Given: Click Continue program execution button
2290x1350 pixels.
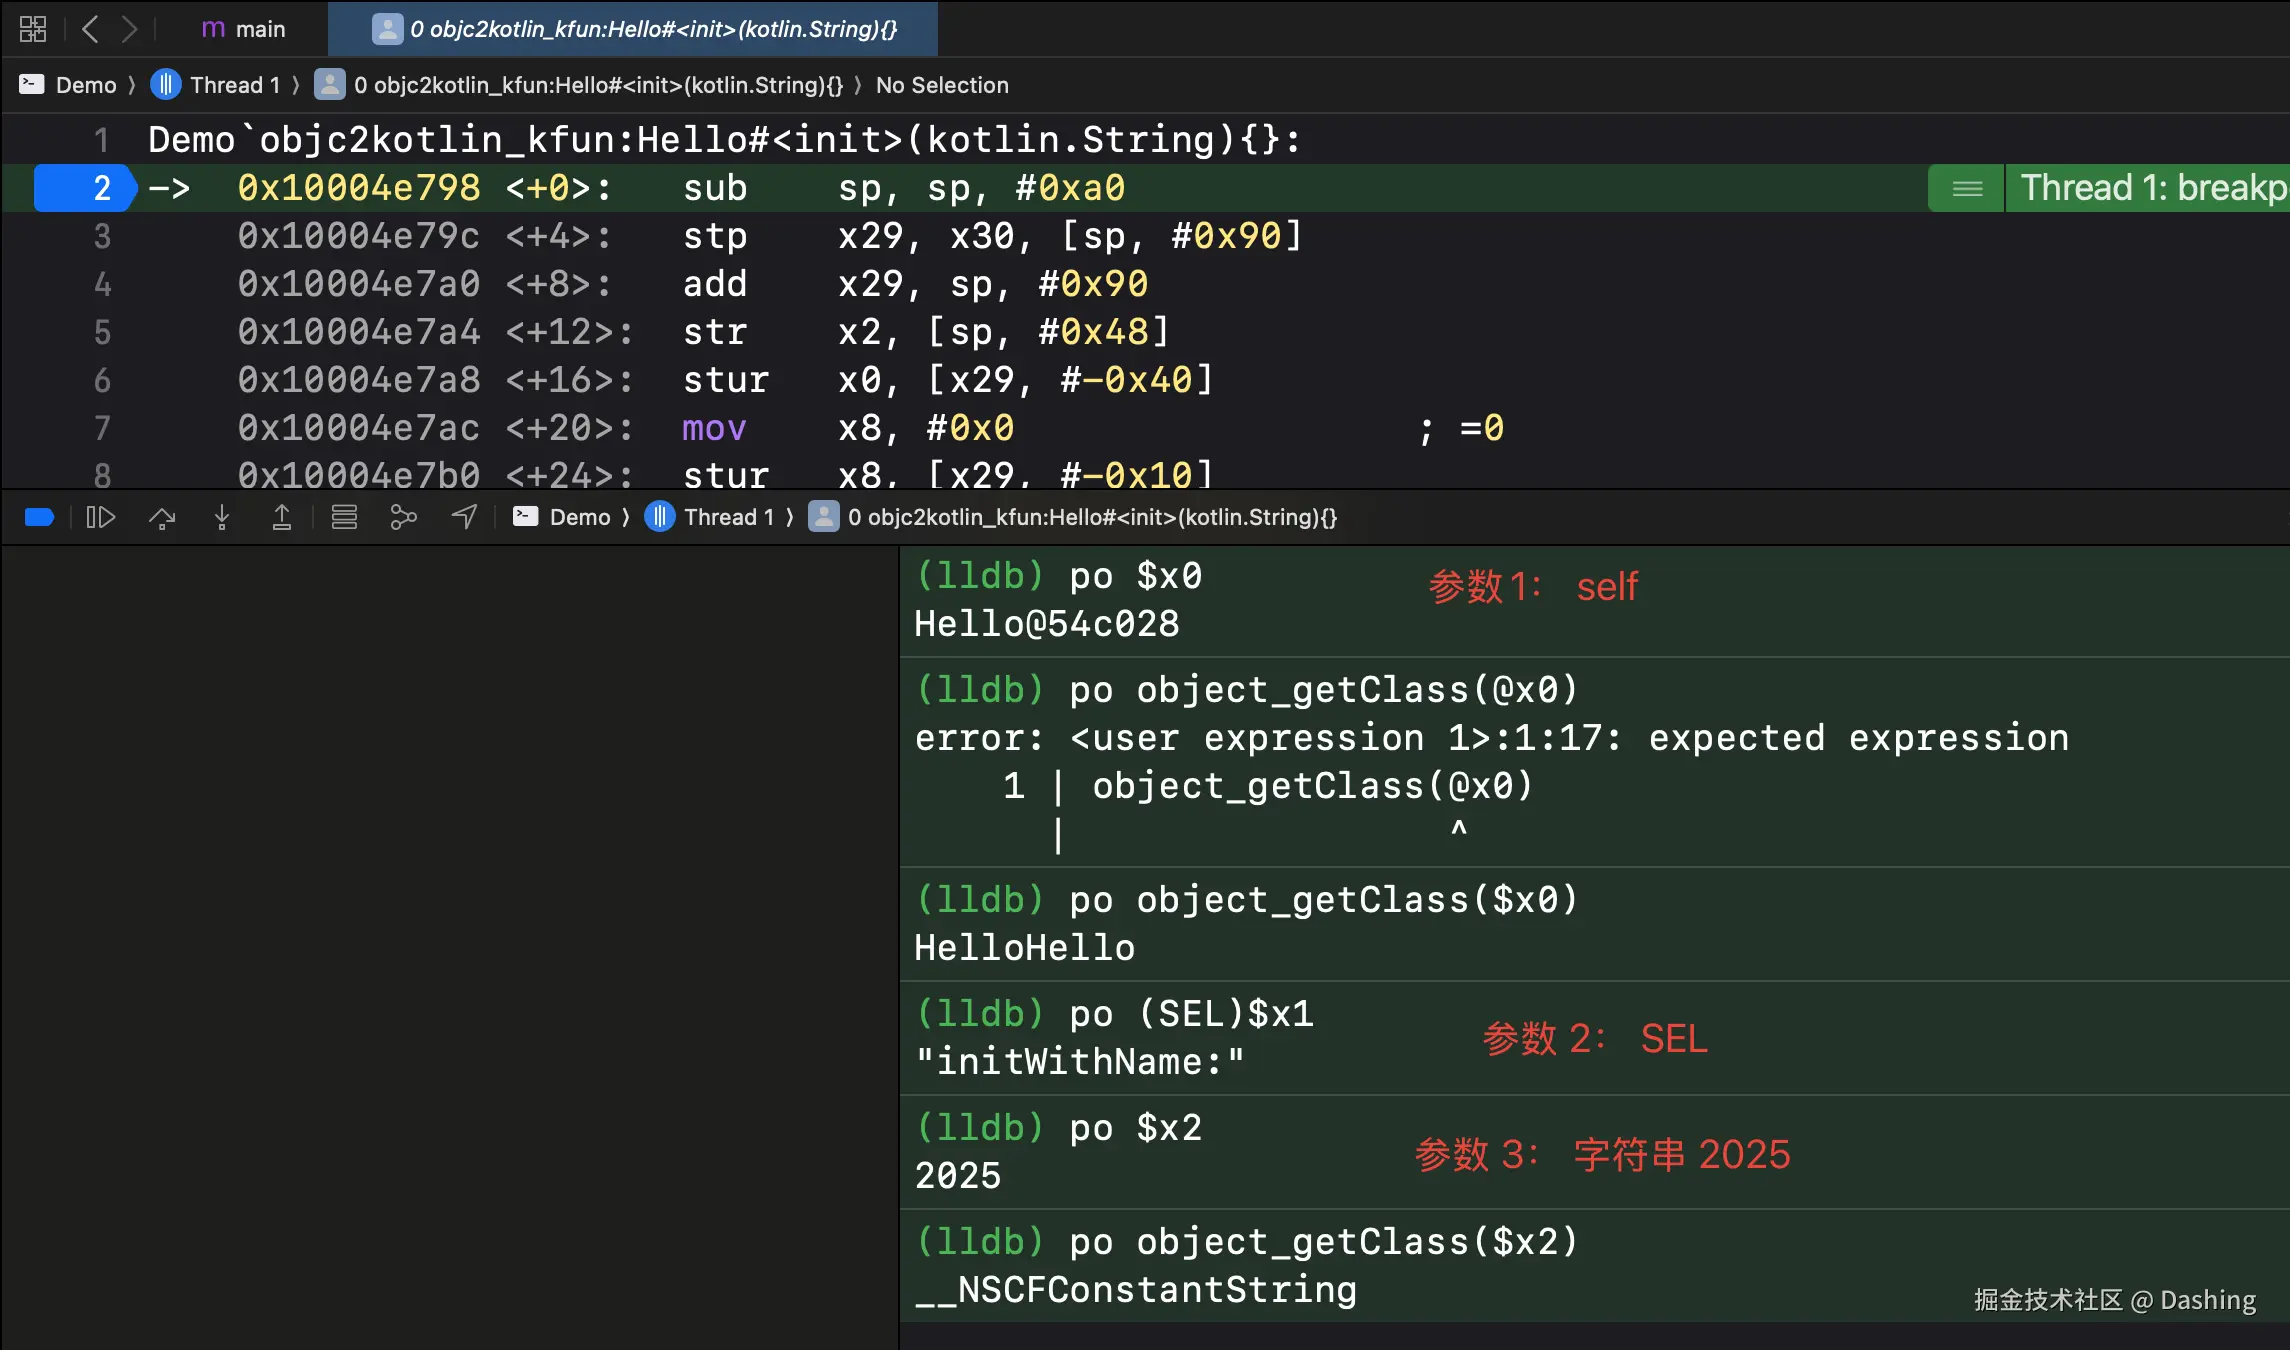Looking at the screenshot, I should point(101,517).
